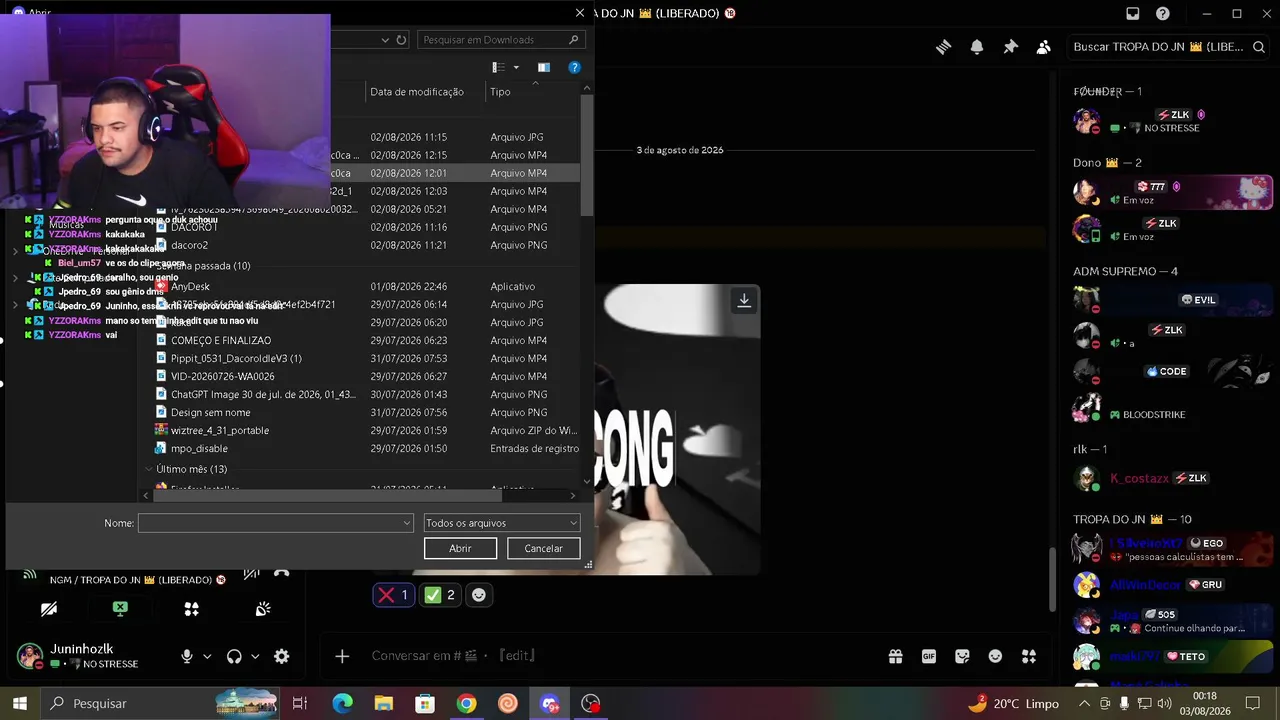
Task: Click the Abrir button in file dialog
Action: 460,548
